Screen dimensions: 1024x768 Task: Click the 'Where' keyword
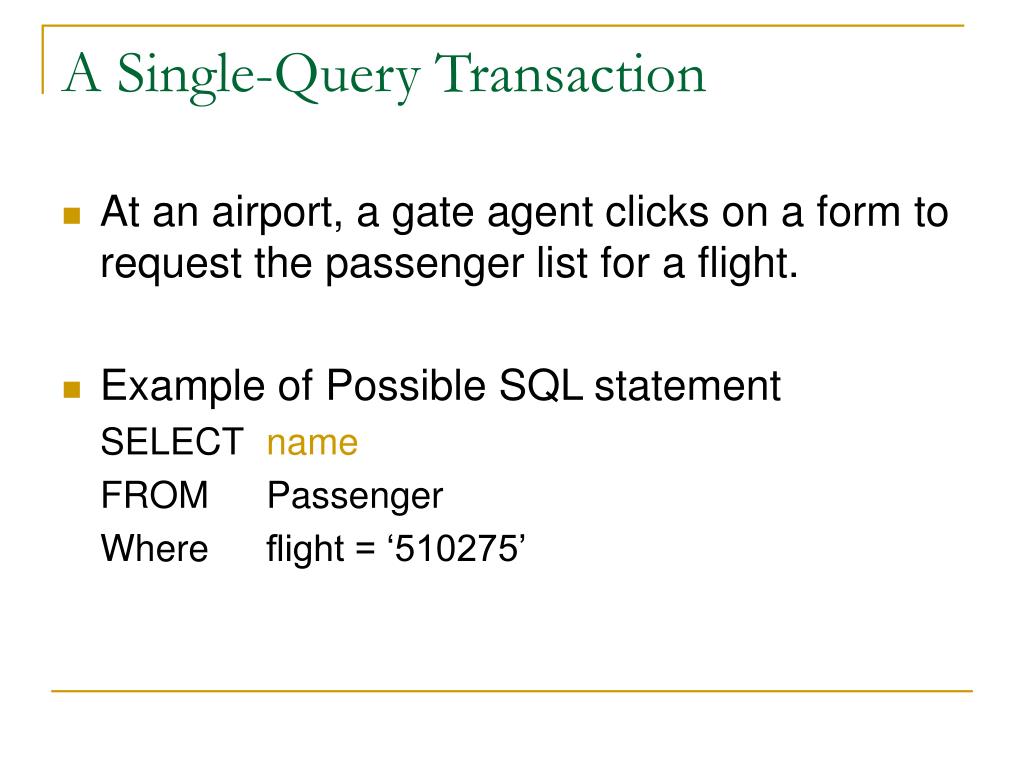click(x=155, y=548)
